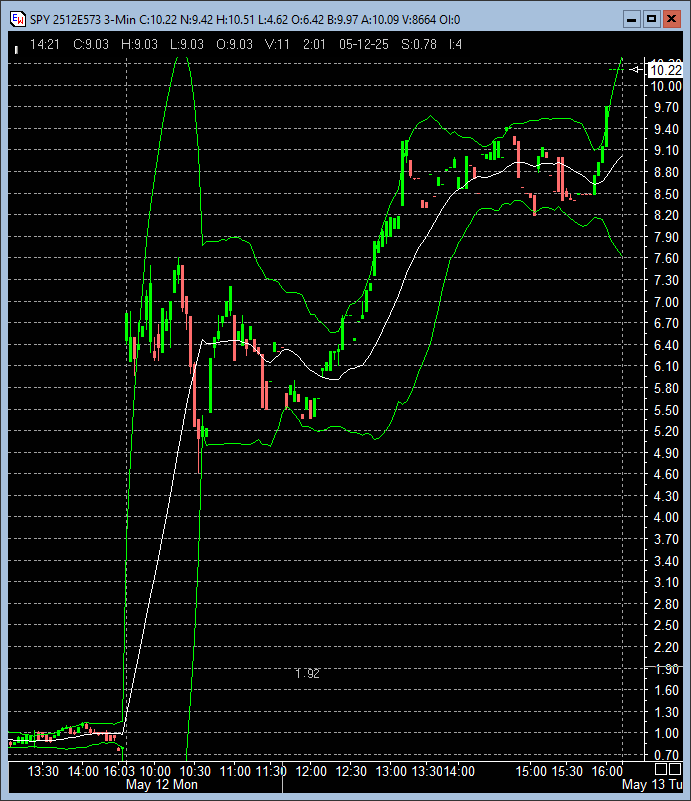Click the highlighted 10.22 current price label
This screenshot has height=801, width=691.
coord(666,70)
